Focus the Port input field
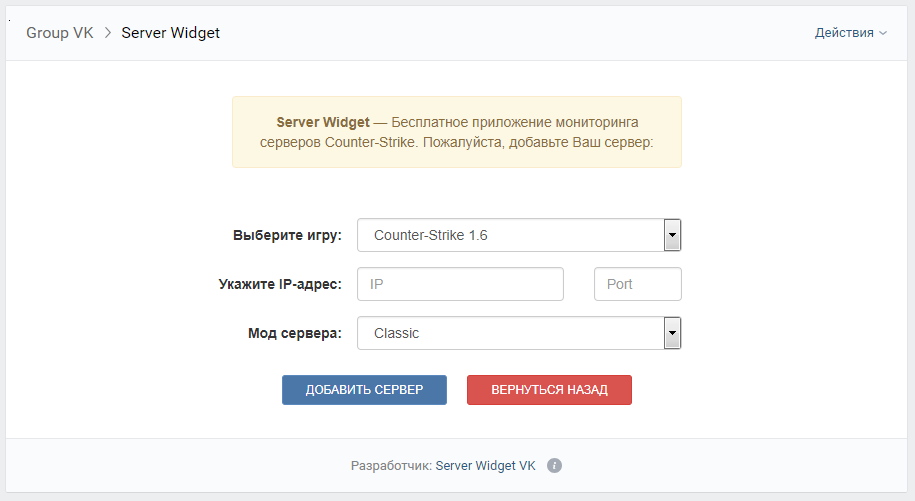Image resolution: width=915 pixels, height=501 pixels. [x=638, y=284]
